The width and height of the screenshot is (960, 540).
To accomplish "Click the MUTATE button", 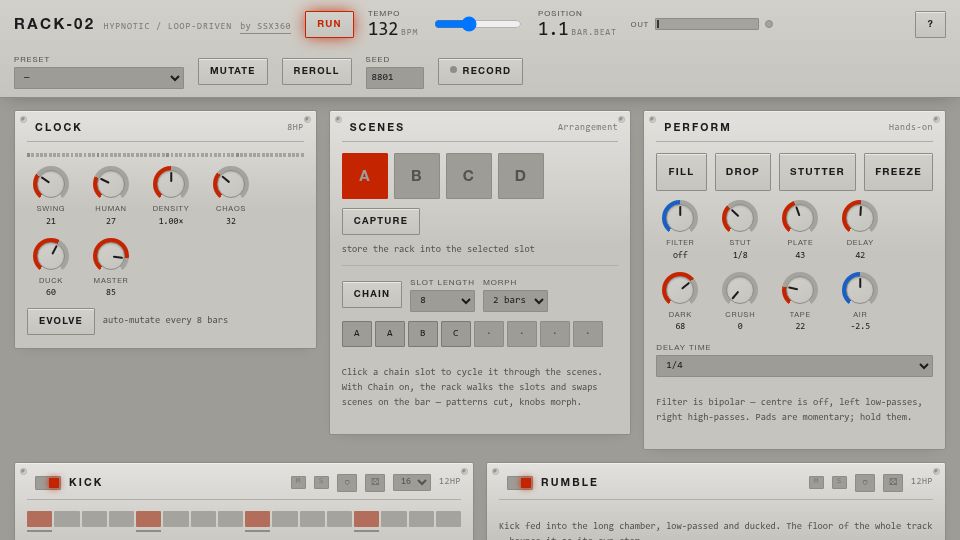I will pyautogui.click(x=233, y=71).
